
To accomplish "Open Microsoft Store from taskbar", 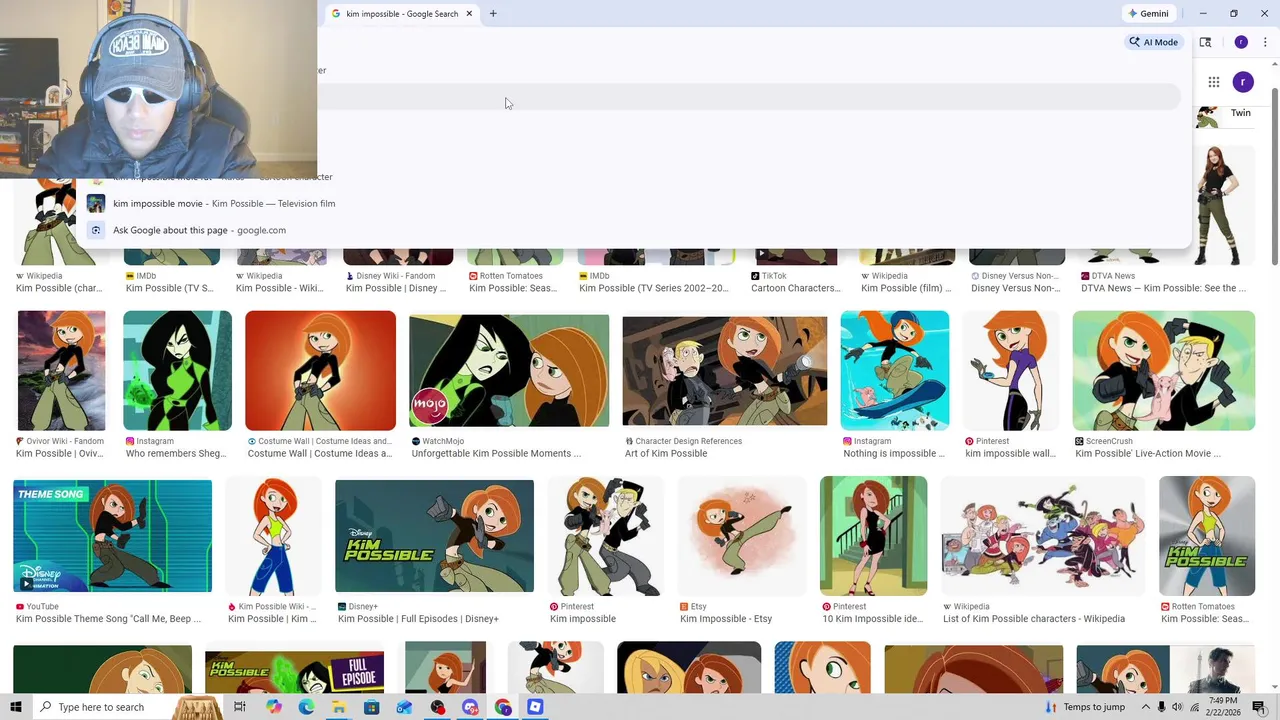I will (x=371, y=707).
